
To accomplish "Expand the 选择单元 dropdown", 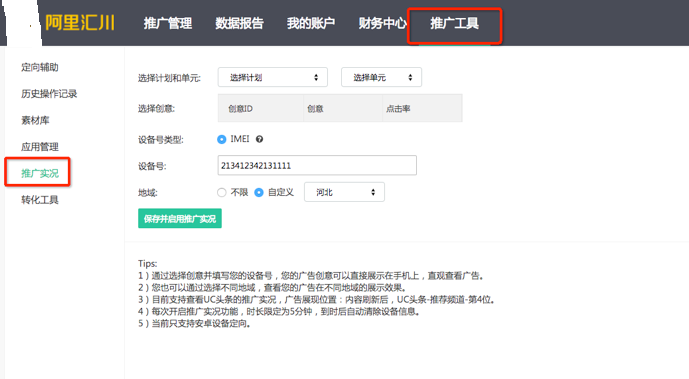I will [x=381, y=77].
